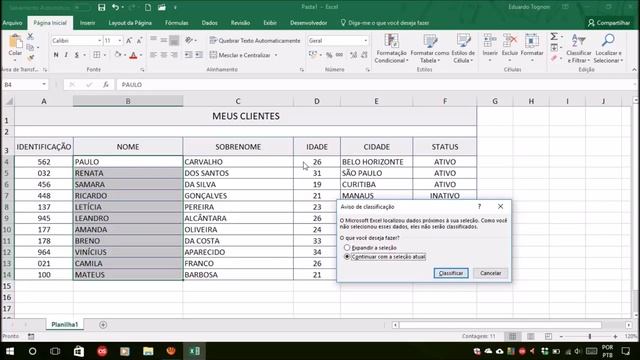Click the Insert Function fx icon
The height and width of the screenshot is (360, 640).
pyautogui.click(x=106, y=84)
